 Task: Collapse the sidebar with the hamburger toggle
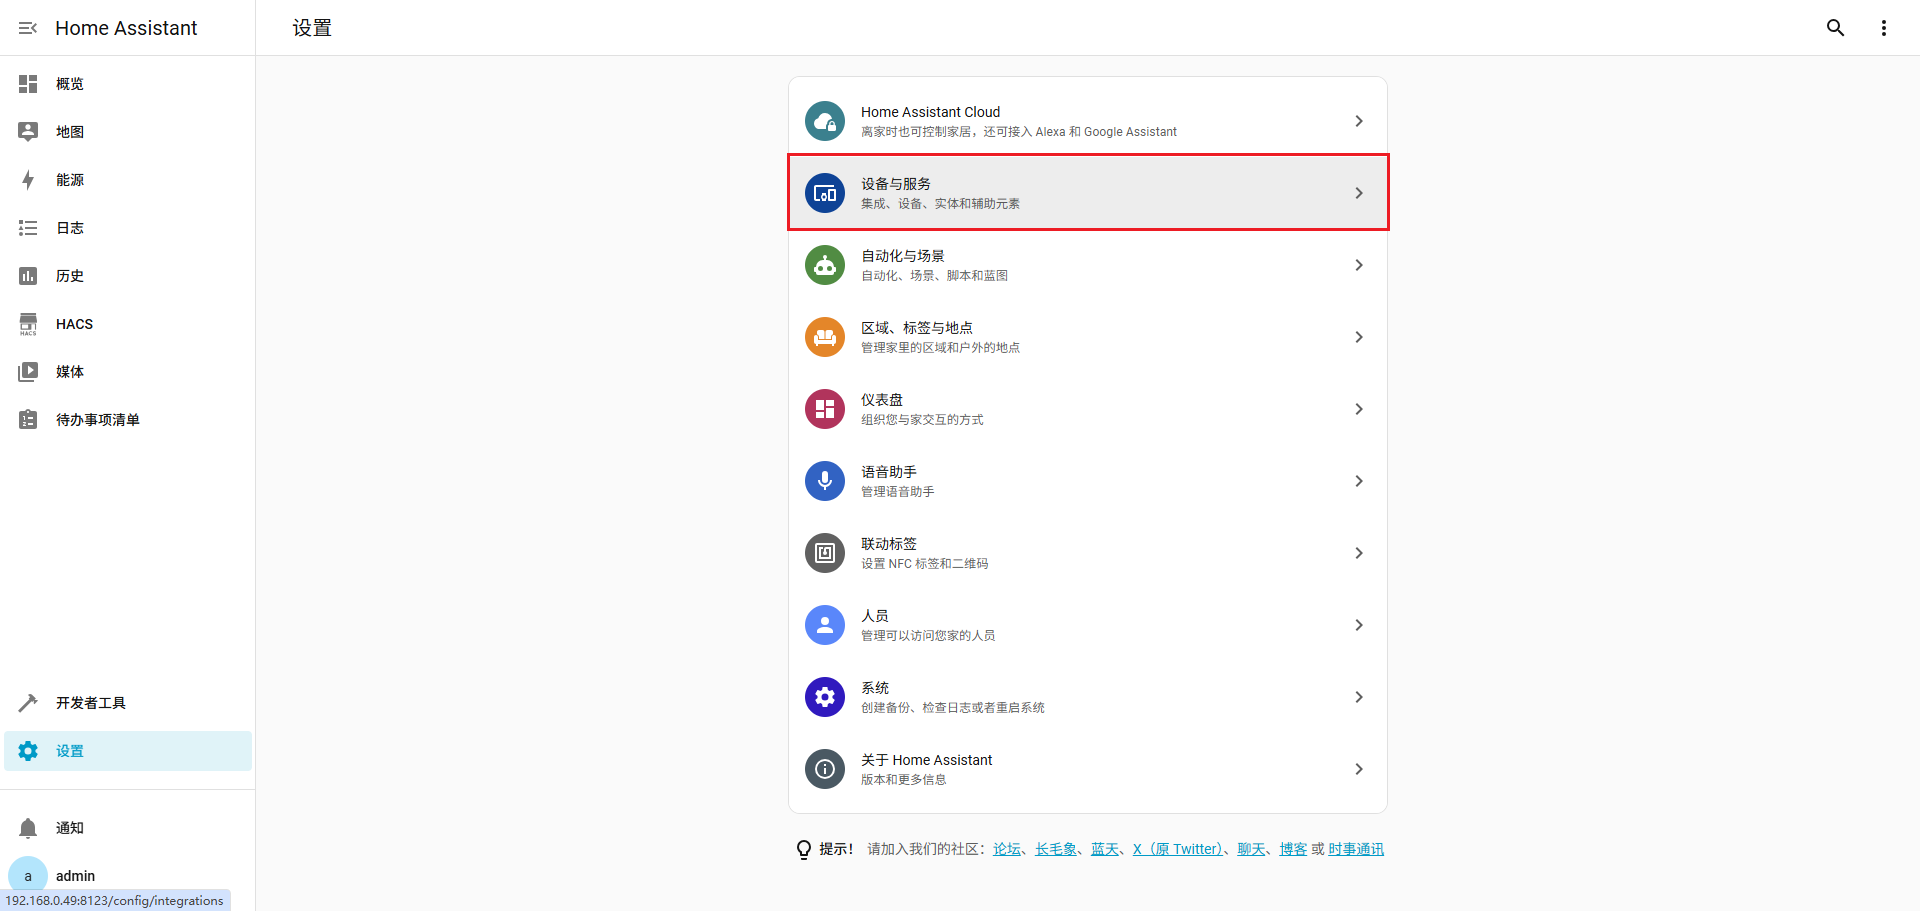coord(27,27)
